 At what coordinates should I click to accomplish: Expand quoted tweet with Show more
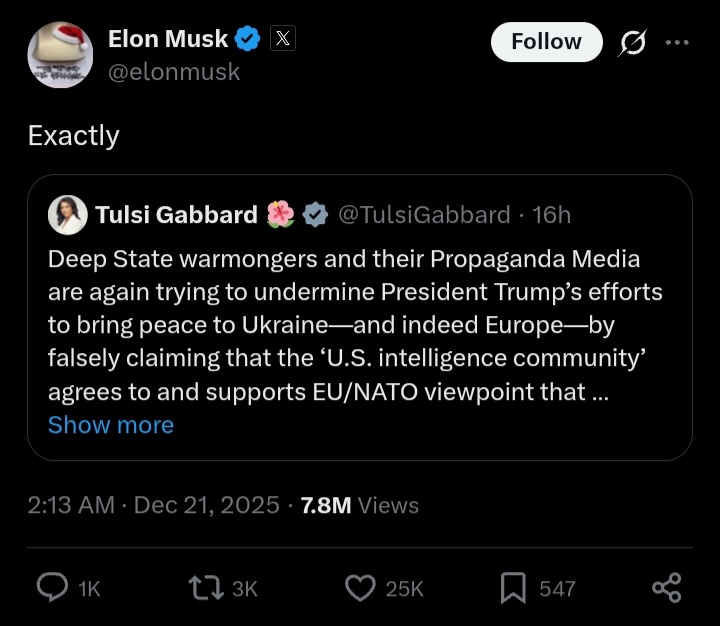pos(111,425)
